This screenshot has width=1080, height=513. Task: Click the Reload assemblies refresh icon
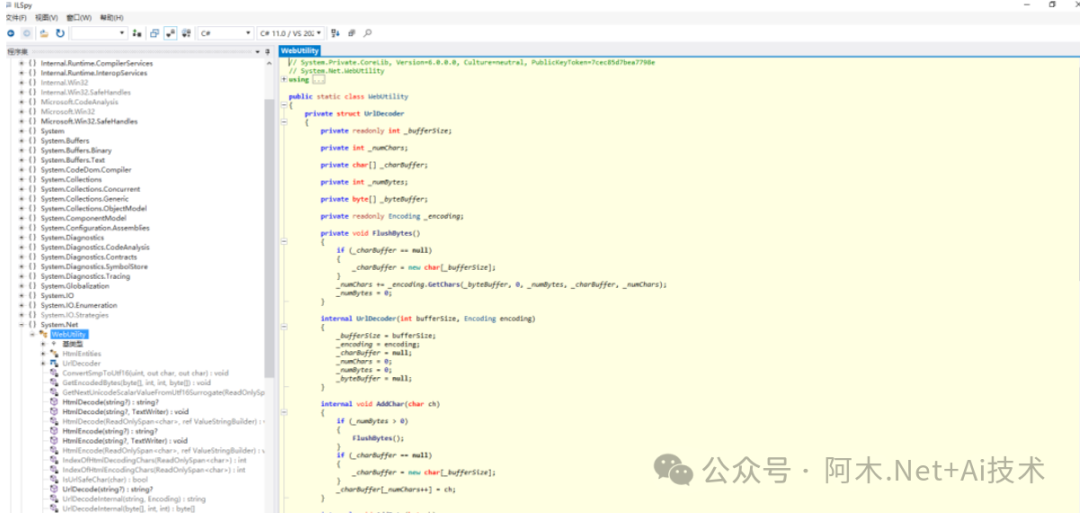click(x=60, y=33)
